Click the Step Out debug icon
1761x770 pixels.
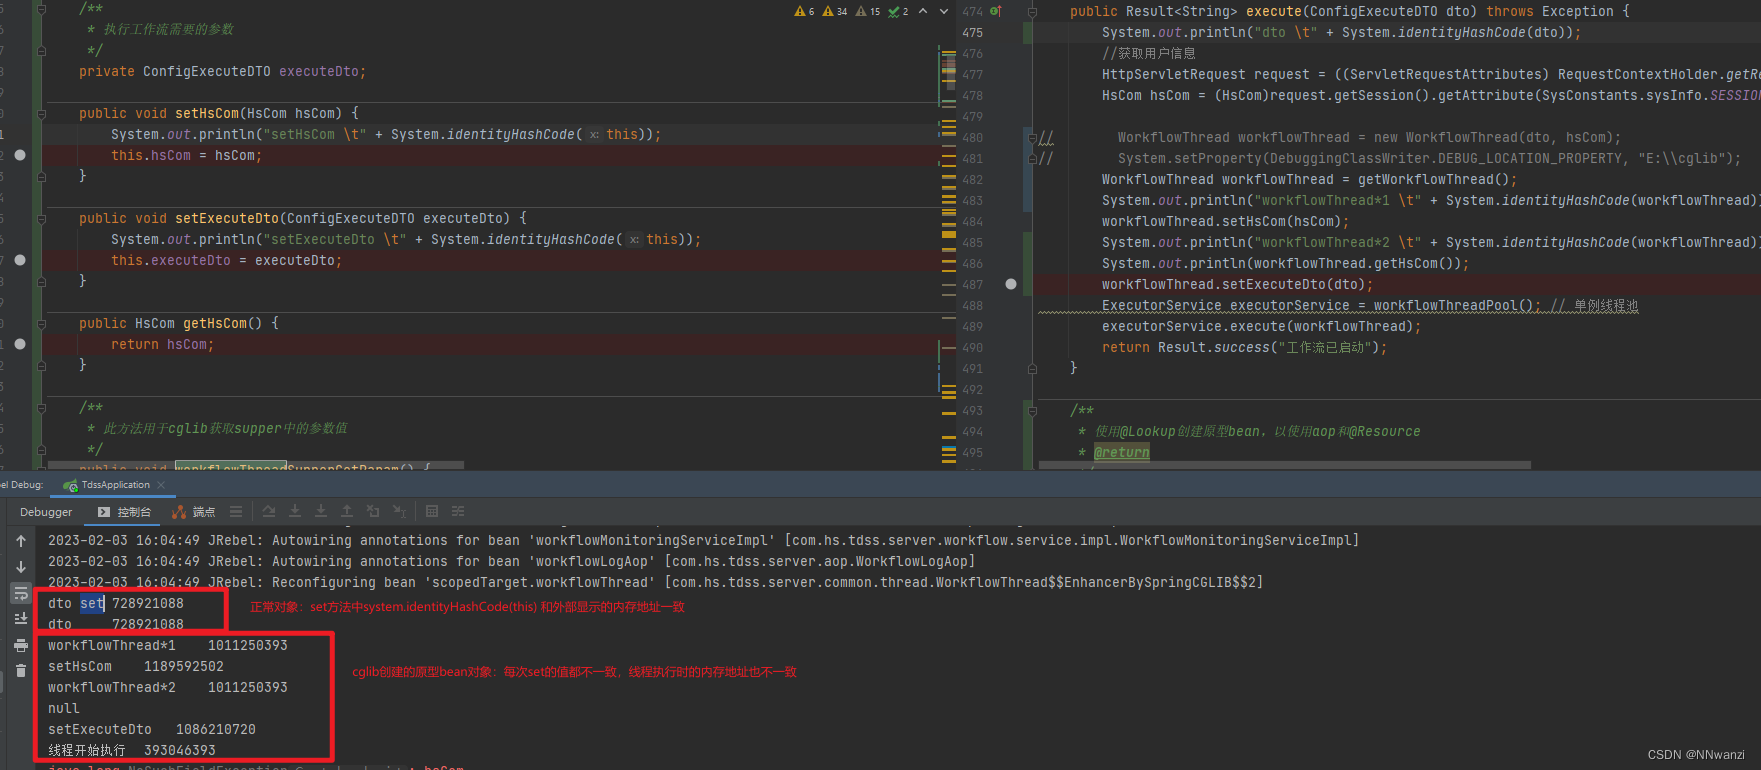click(x=347, y=511)
